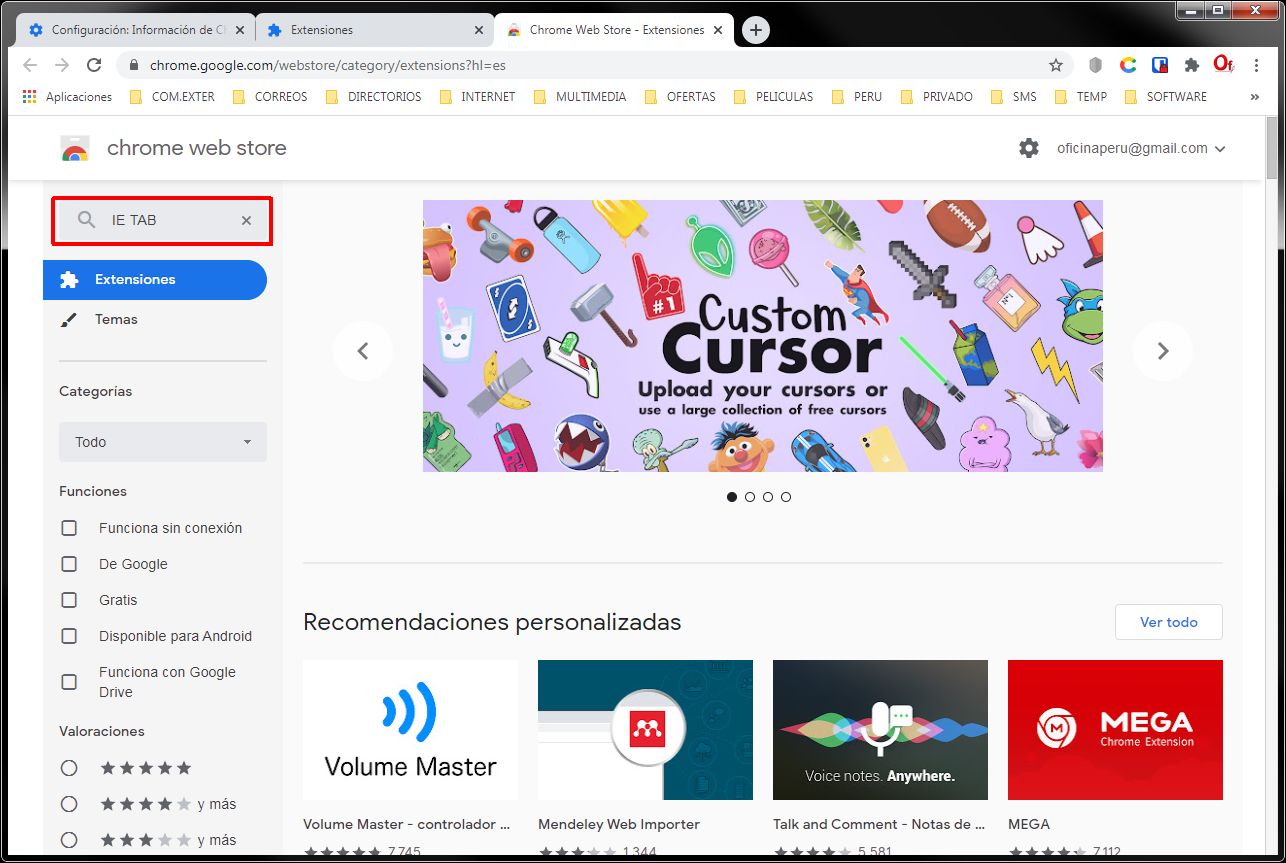Show next carousel banner
The image size is (1286, 863).
pos(1162,351)
